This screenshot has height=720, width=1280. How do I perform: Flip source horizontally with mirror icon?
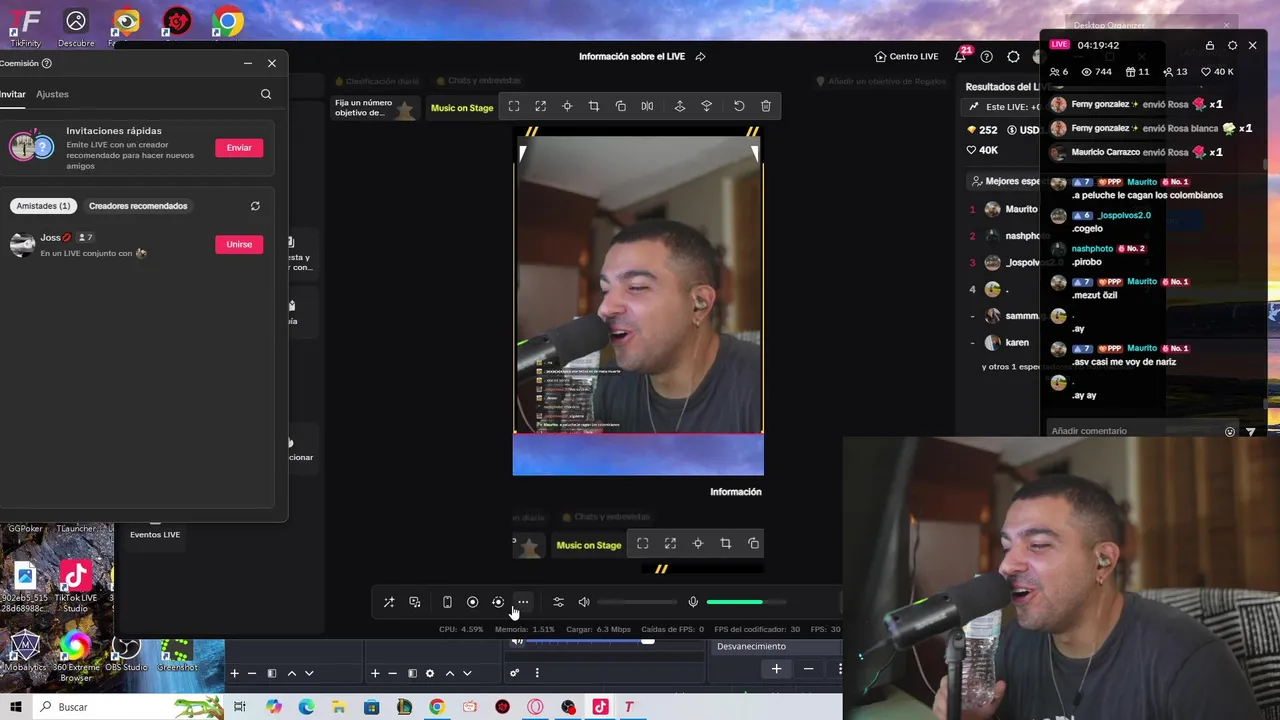[647, 106]
